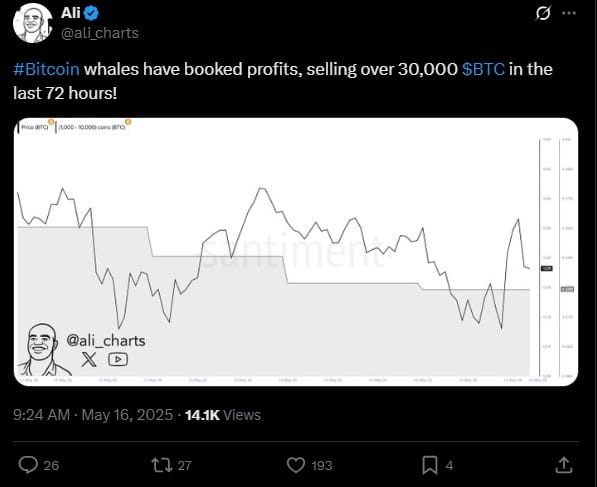The height and width of the screenshot is (487, 597).
Task: Click the reply comment icon
Action: tap(28, 465)
